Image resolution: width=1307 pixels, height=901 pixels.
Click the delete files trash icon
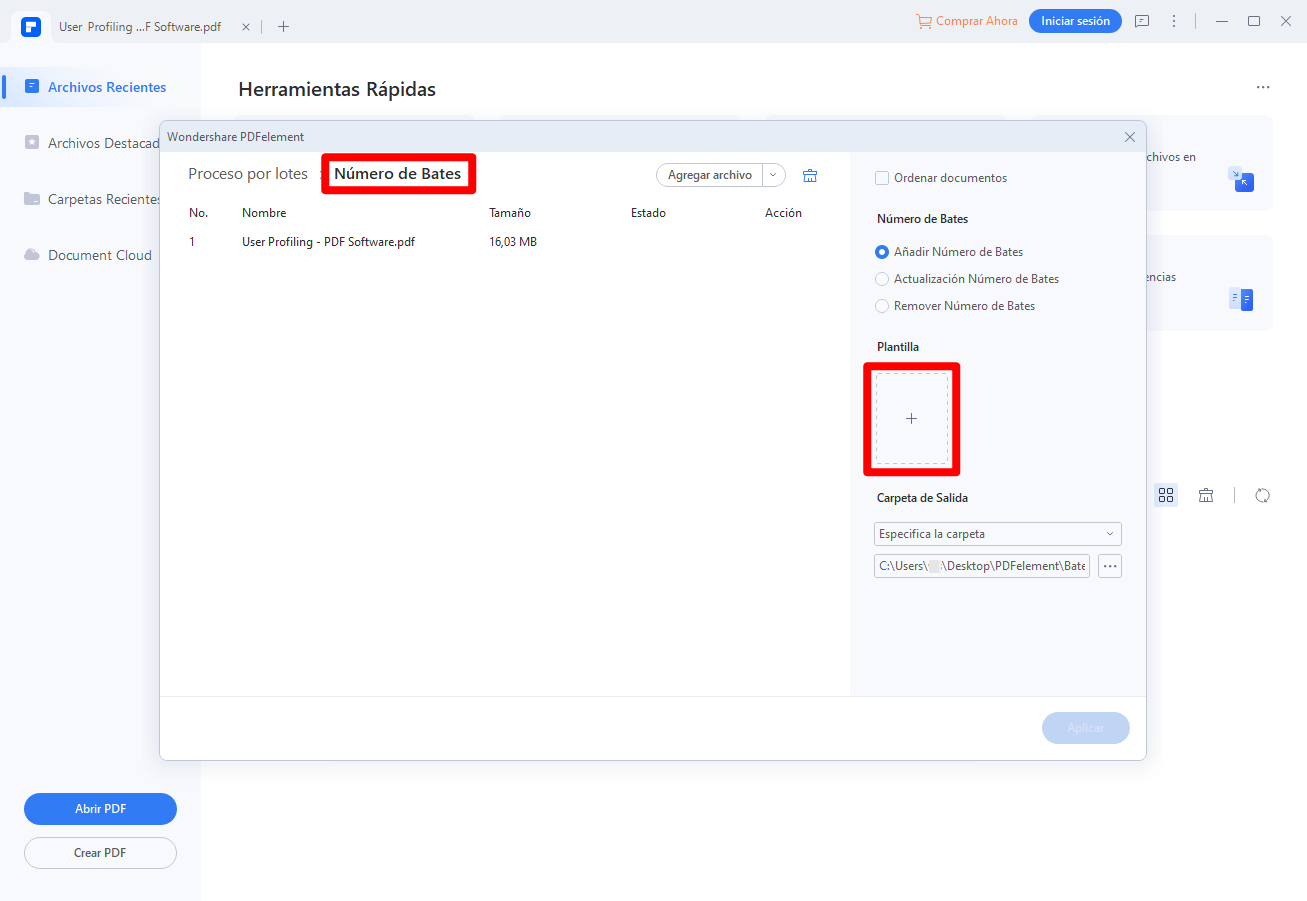[810, 175]
